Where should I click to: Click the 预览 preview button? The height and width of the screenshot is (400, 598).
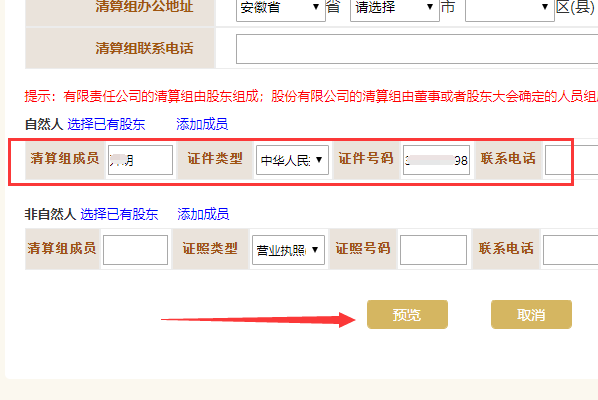(x=407, y=315)
